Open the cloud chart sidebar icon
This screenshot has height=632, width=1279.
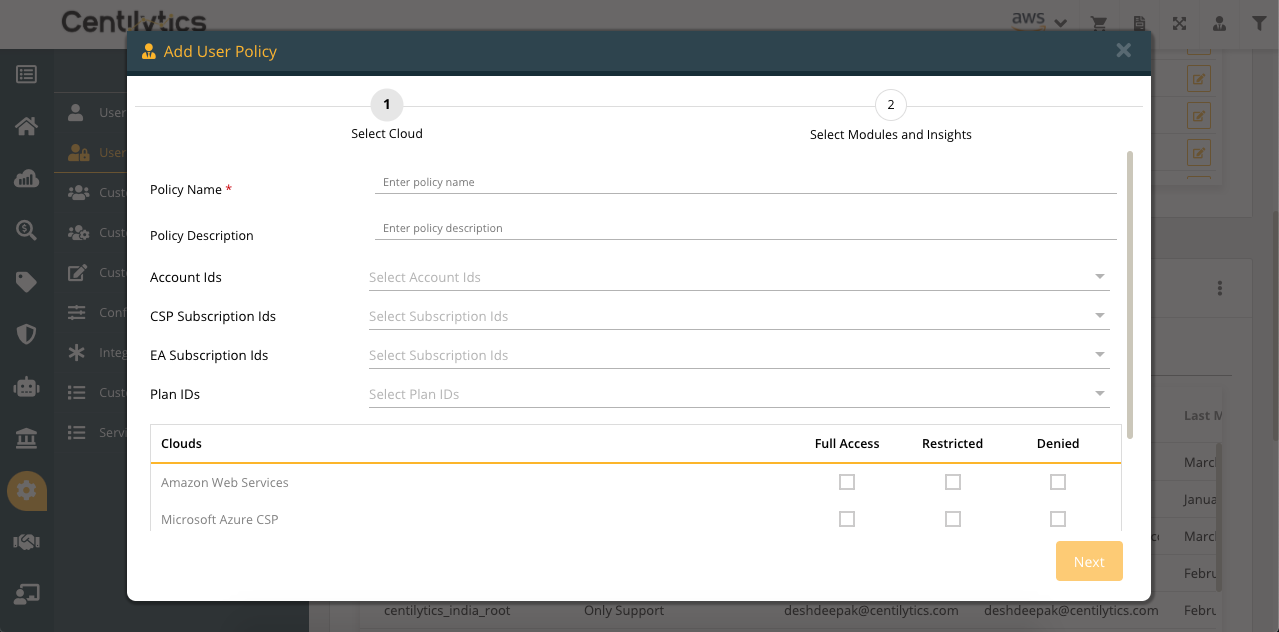point(26,178)
